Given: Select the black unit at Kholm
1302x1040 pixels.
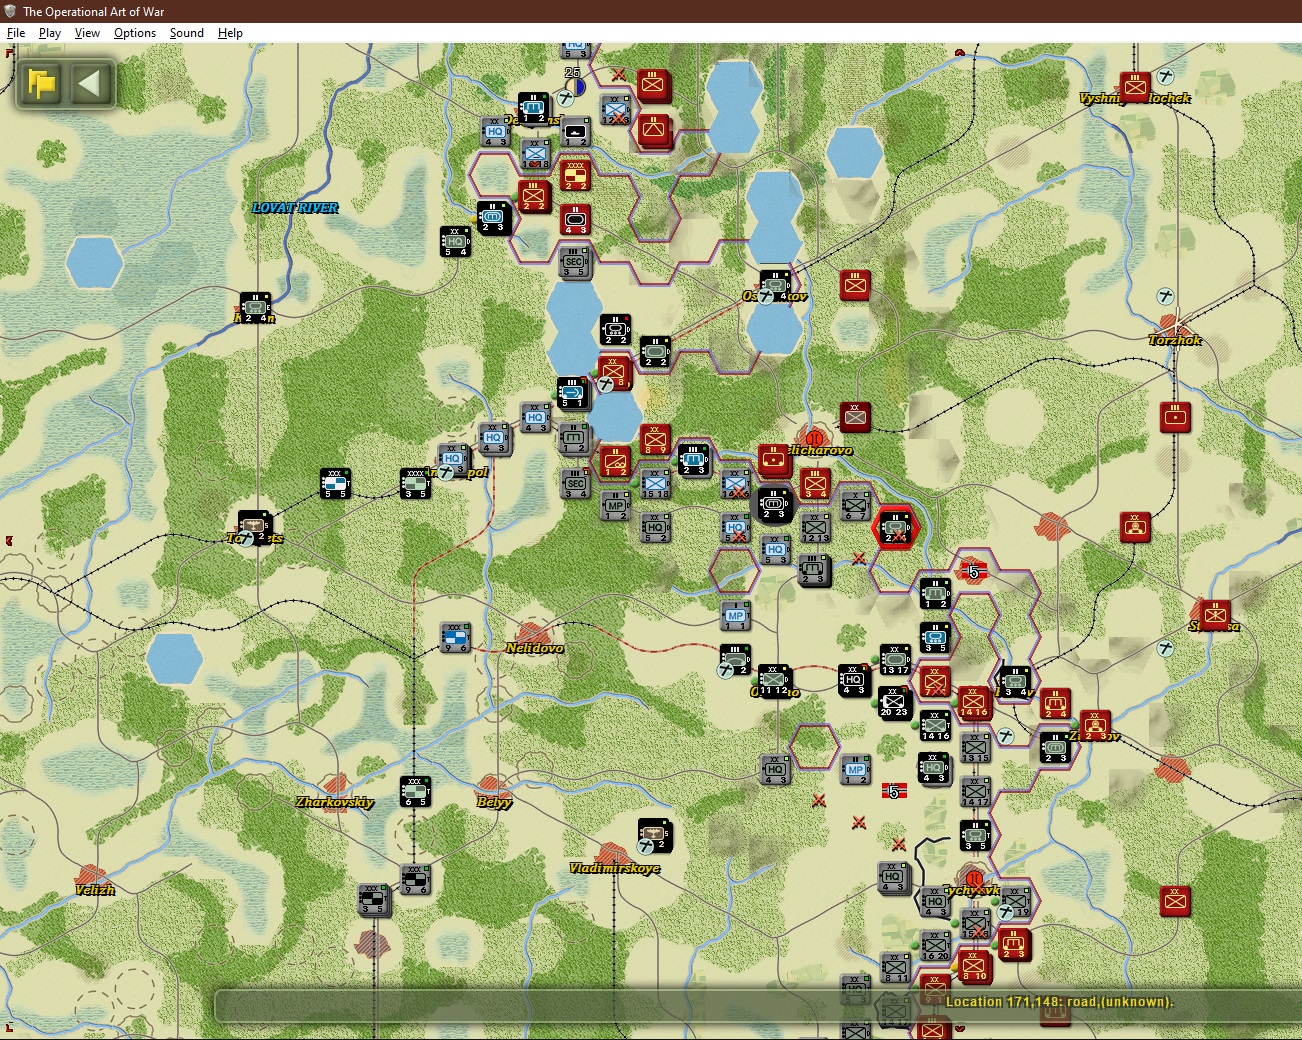Looking at the screenshot, I should (255, 307).
